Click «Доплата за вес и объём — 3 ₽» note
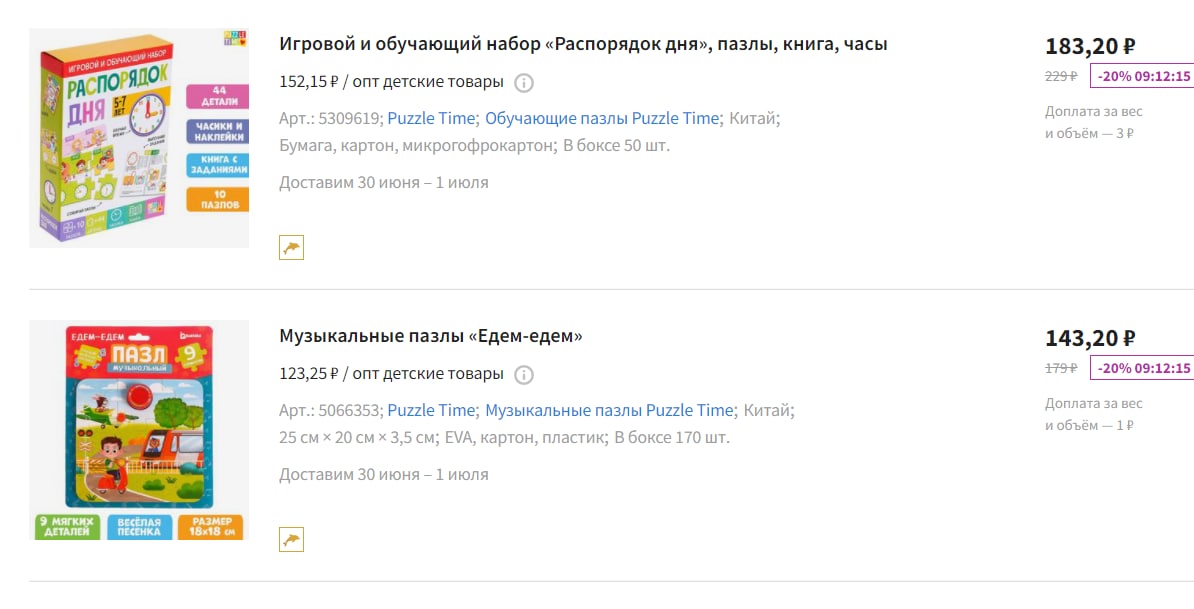 (1094, 123)
